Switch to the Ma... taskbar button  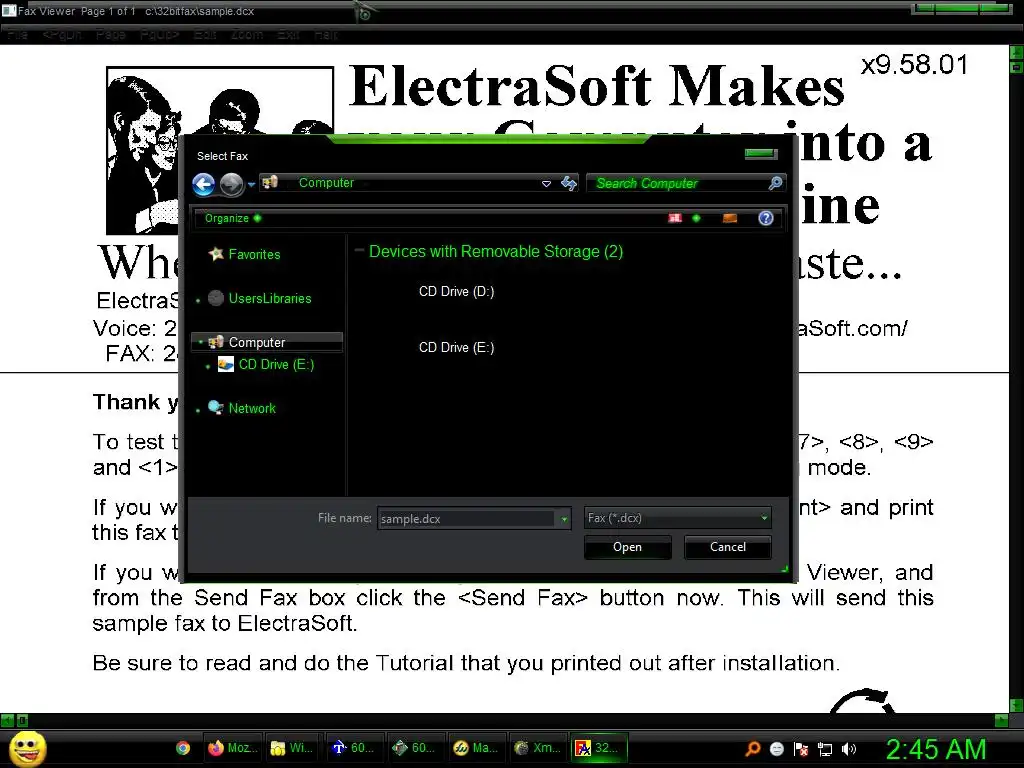point(476,748)
